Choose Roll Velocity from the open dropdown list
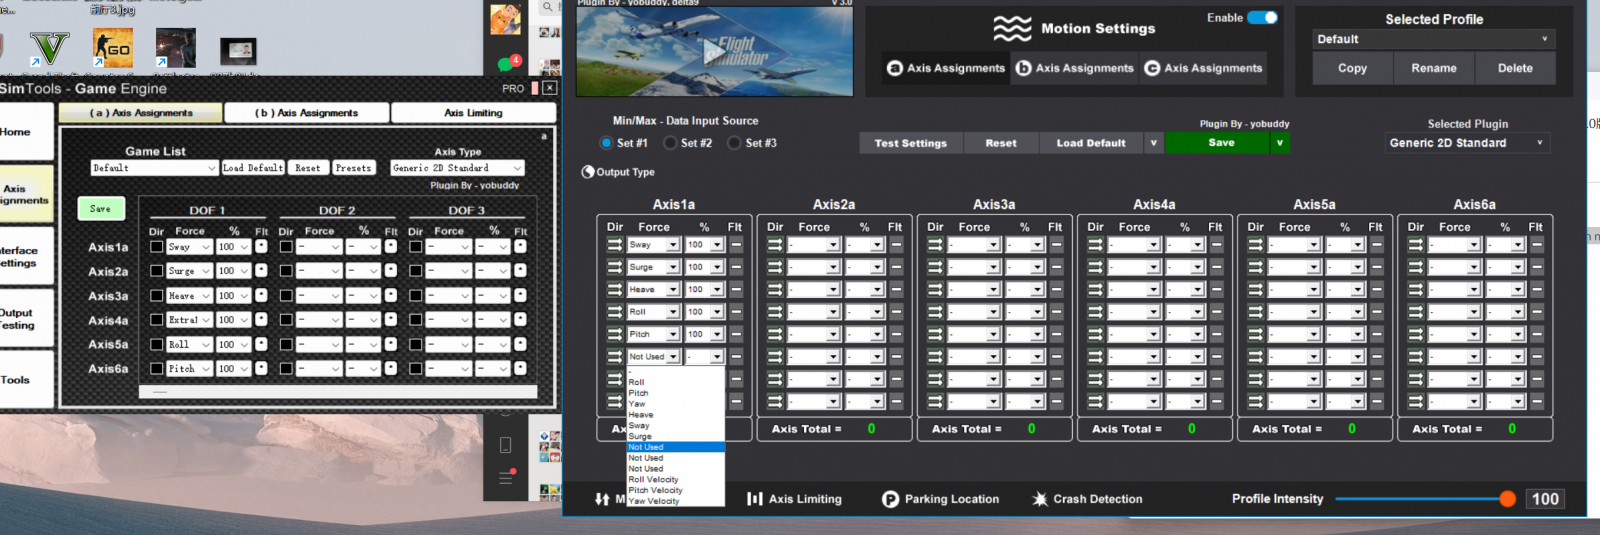 654,480
